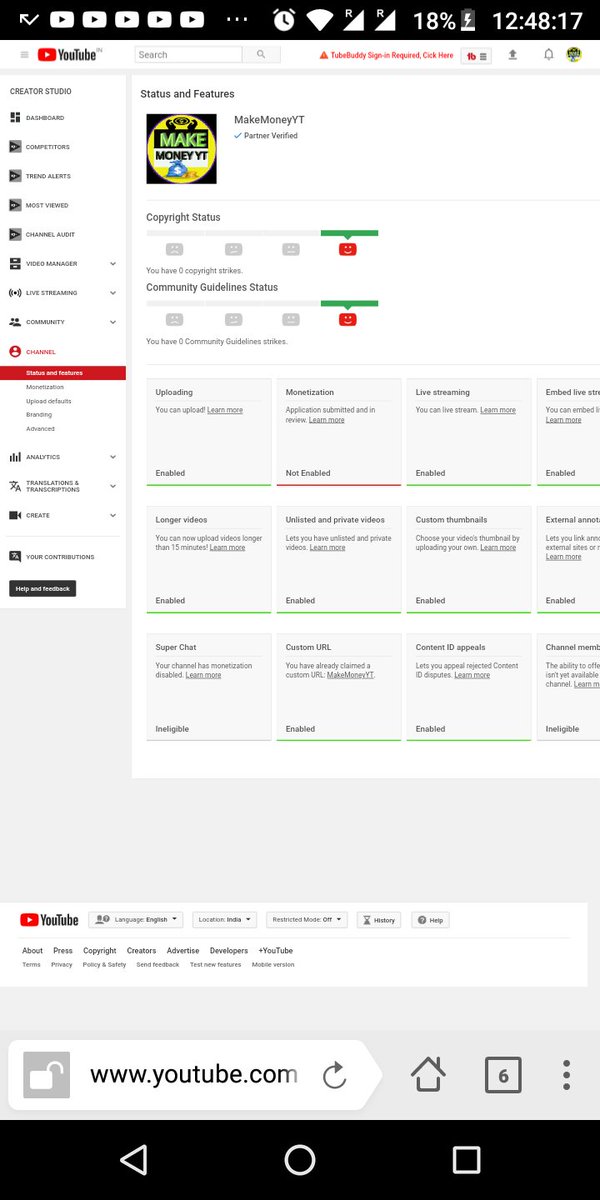Click Translations & Transcriptions sidebar icon
Viewport: 600px width, 1200px height.
(15, 486)
